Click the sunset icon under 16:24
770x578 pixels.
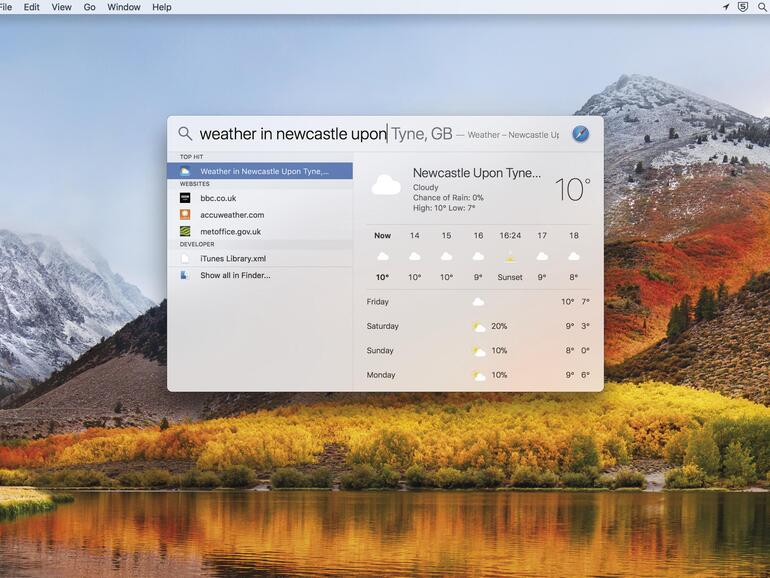coord(510,257)
